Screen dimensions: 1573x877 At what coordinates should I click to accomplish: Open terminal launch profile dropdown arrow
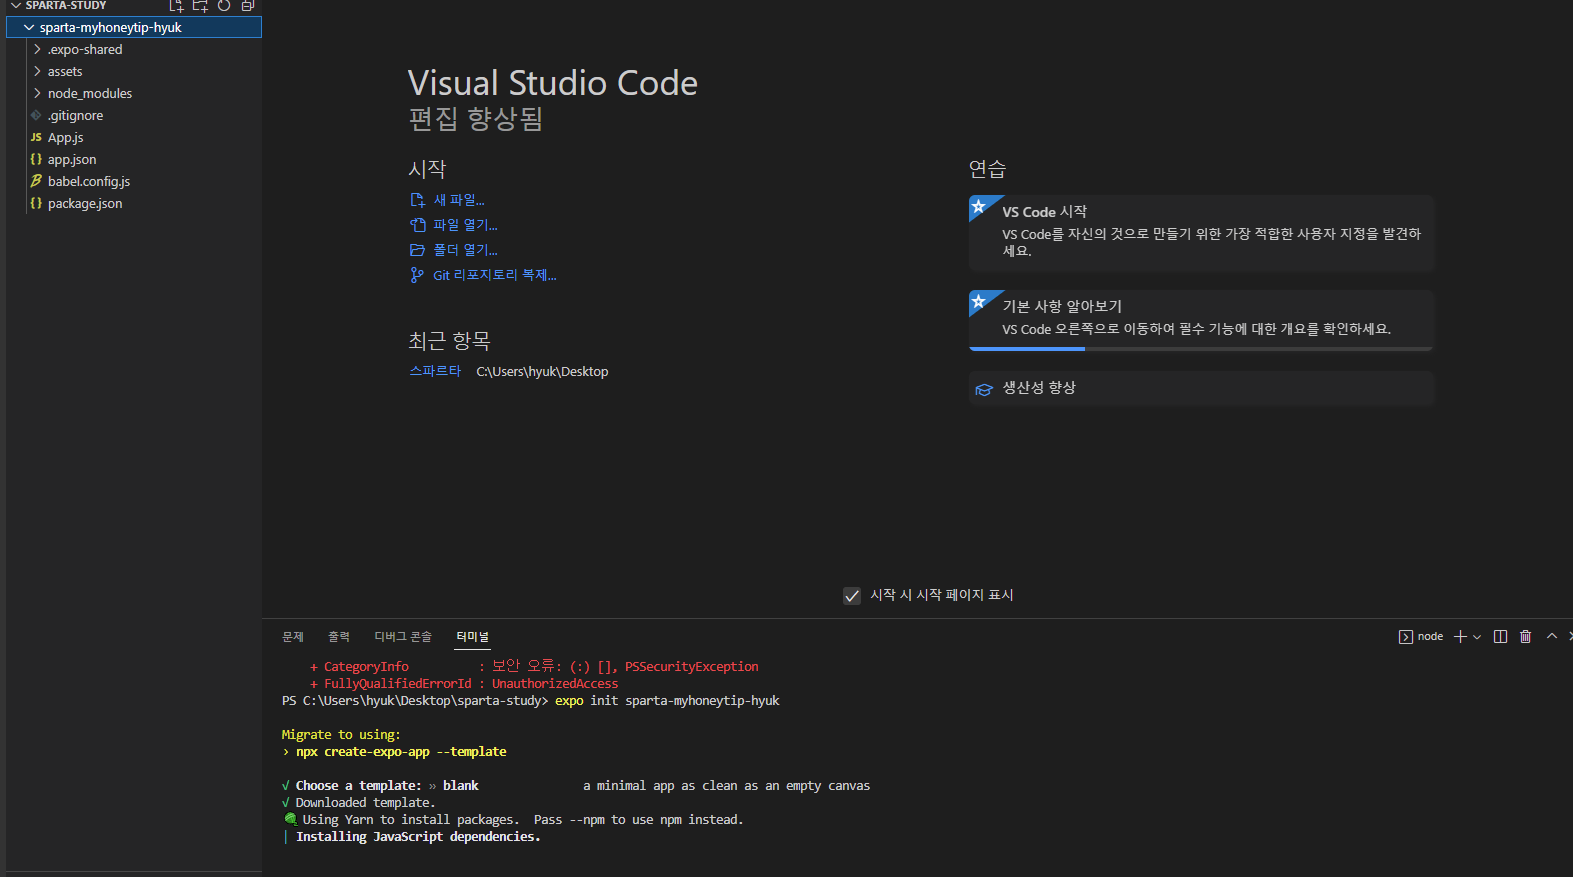coord(1477,637)
